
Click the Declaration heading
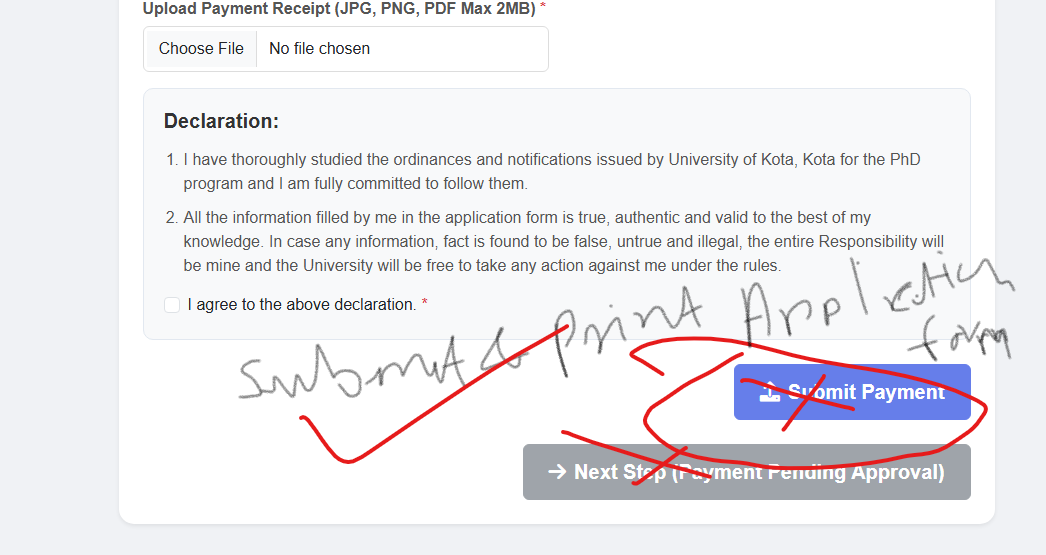pyautogui.click(x=221, y=121)
